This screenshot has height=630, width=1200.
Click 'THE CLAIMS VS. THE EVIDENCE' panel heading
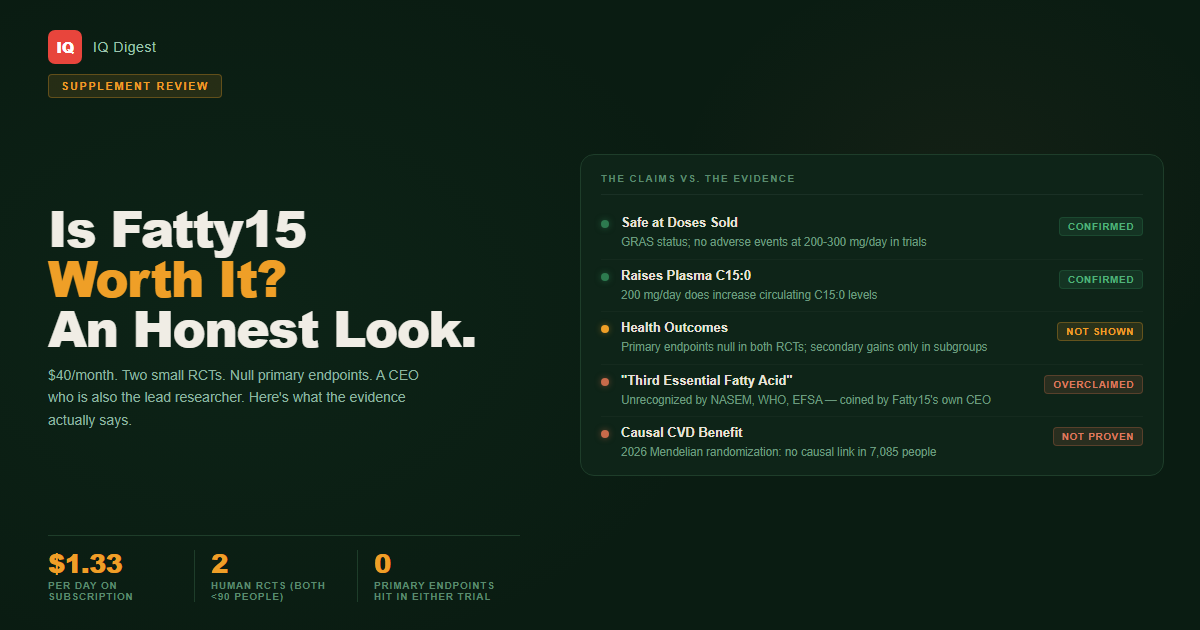click(x=698, y=179)
